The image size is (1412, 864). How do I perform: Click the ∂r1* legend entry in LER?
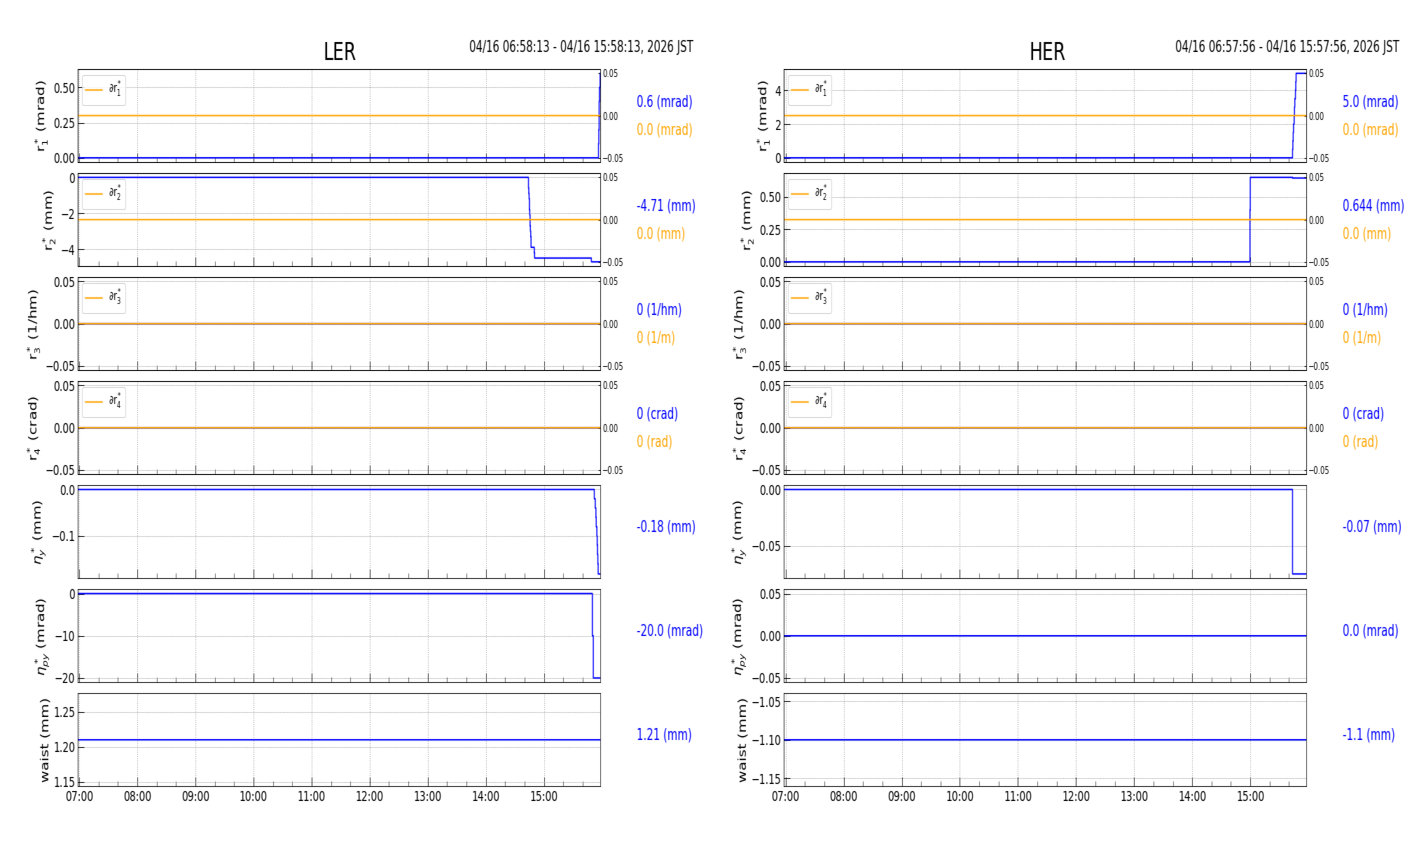(x=104, y=90)
